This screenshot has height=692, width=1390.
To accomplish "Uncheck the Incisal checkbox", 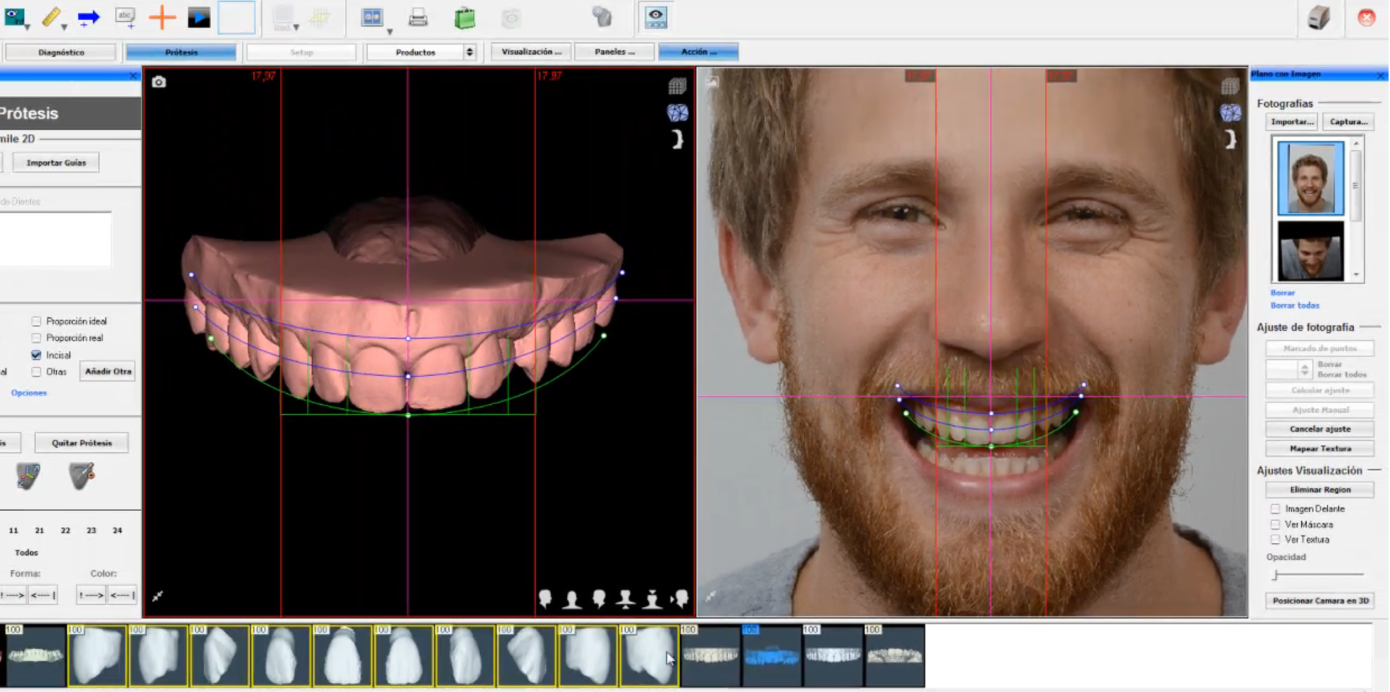I will coord(36,354).
